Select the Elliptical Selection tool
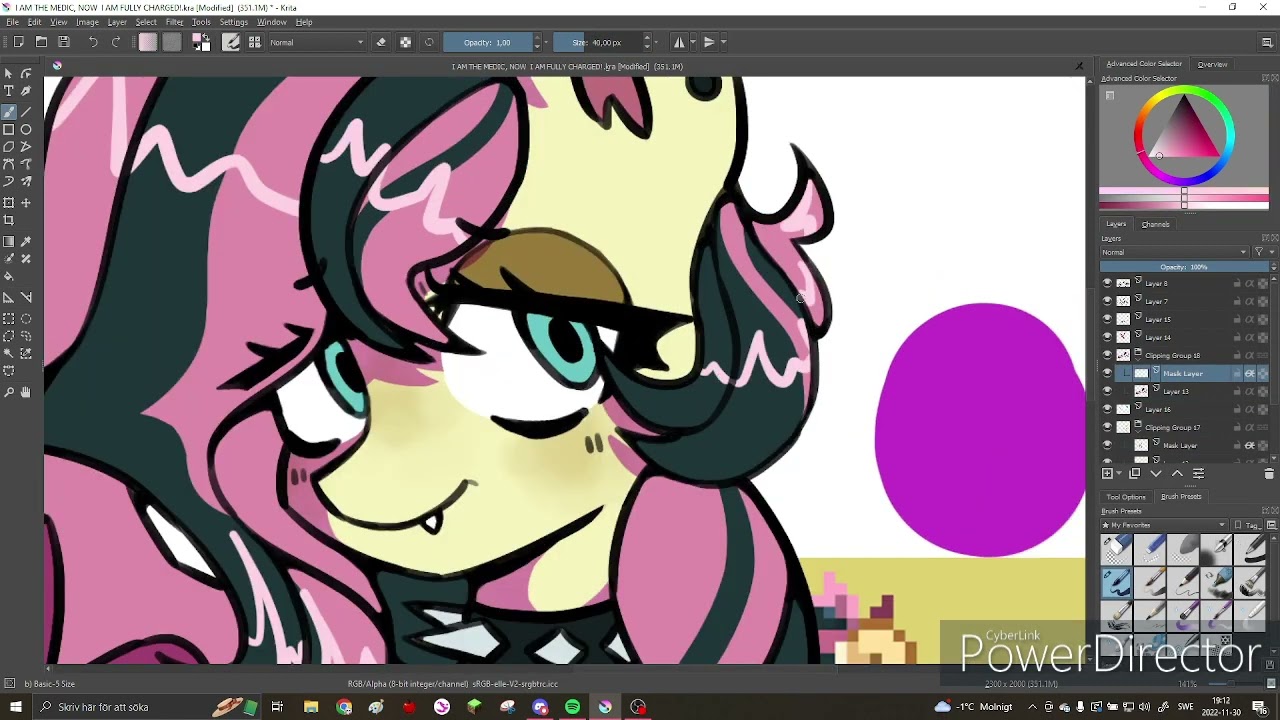1280x720 pixels. [x=26, y=319]
